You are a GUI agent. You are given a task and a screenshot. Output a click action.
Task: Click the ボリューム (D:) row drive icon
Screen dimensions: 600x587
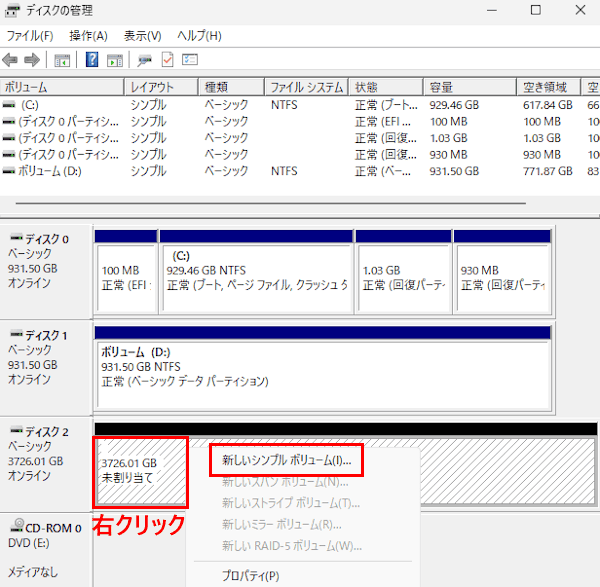[9, 171]
